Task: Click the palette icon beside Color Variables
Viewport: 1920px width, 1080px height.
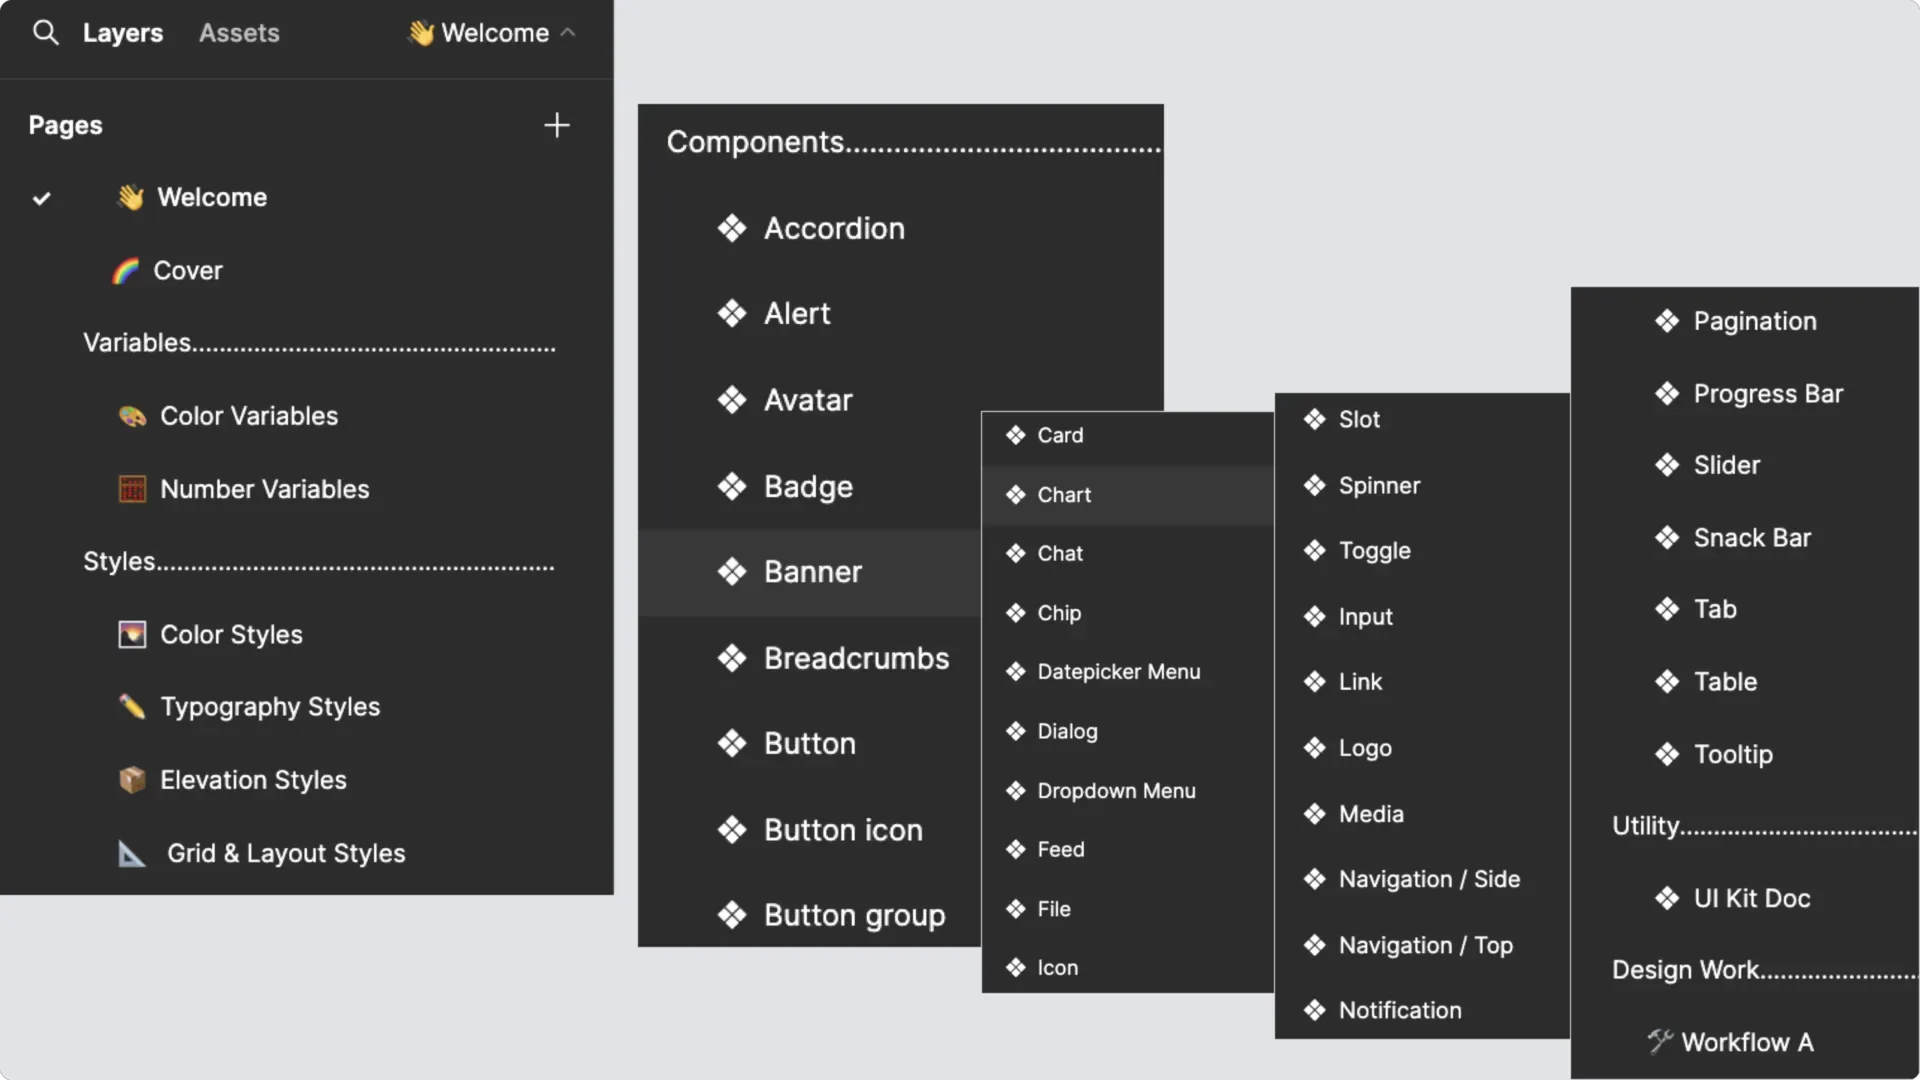Action: click(132, 416)
